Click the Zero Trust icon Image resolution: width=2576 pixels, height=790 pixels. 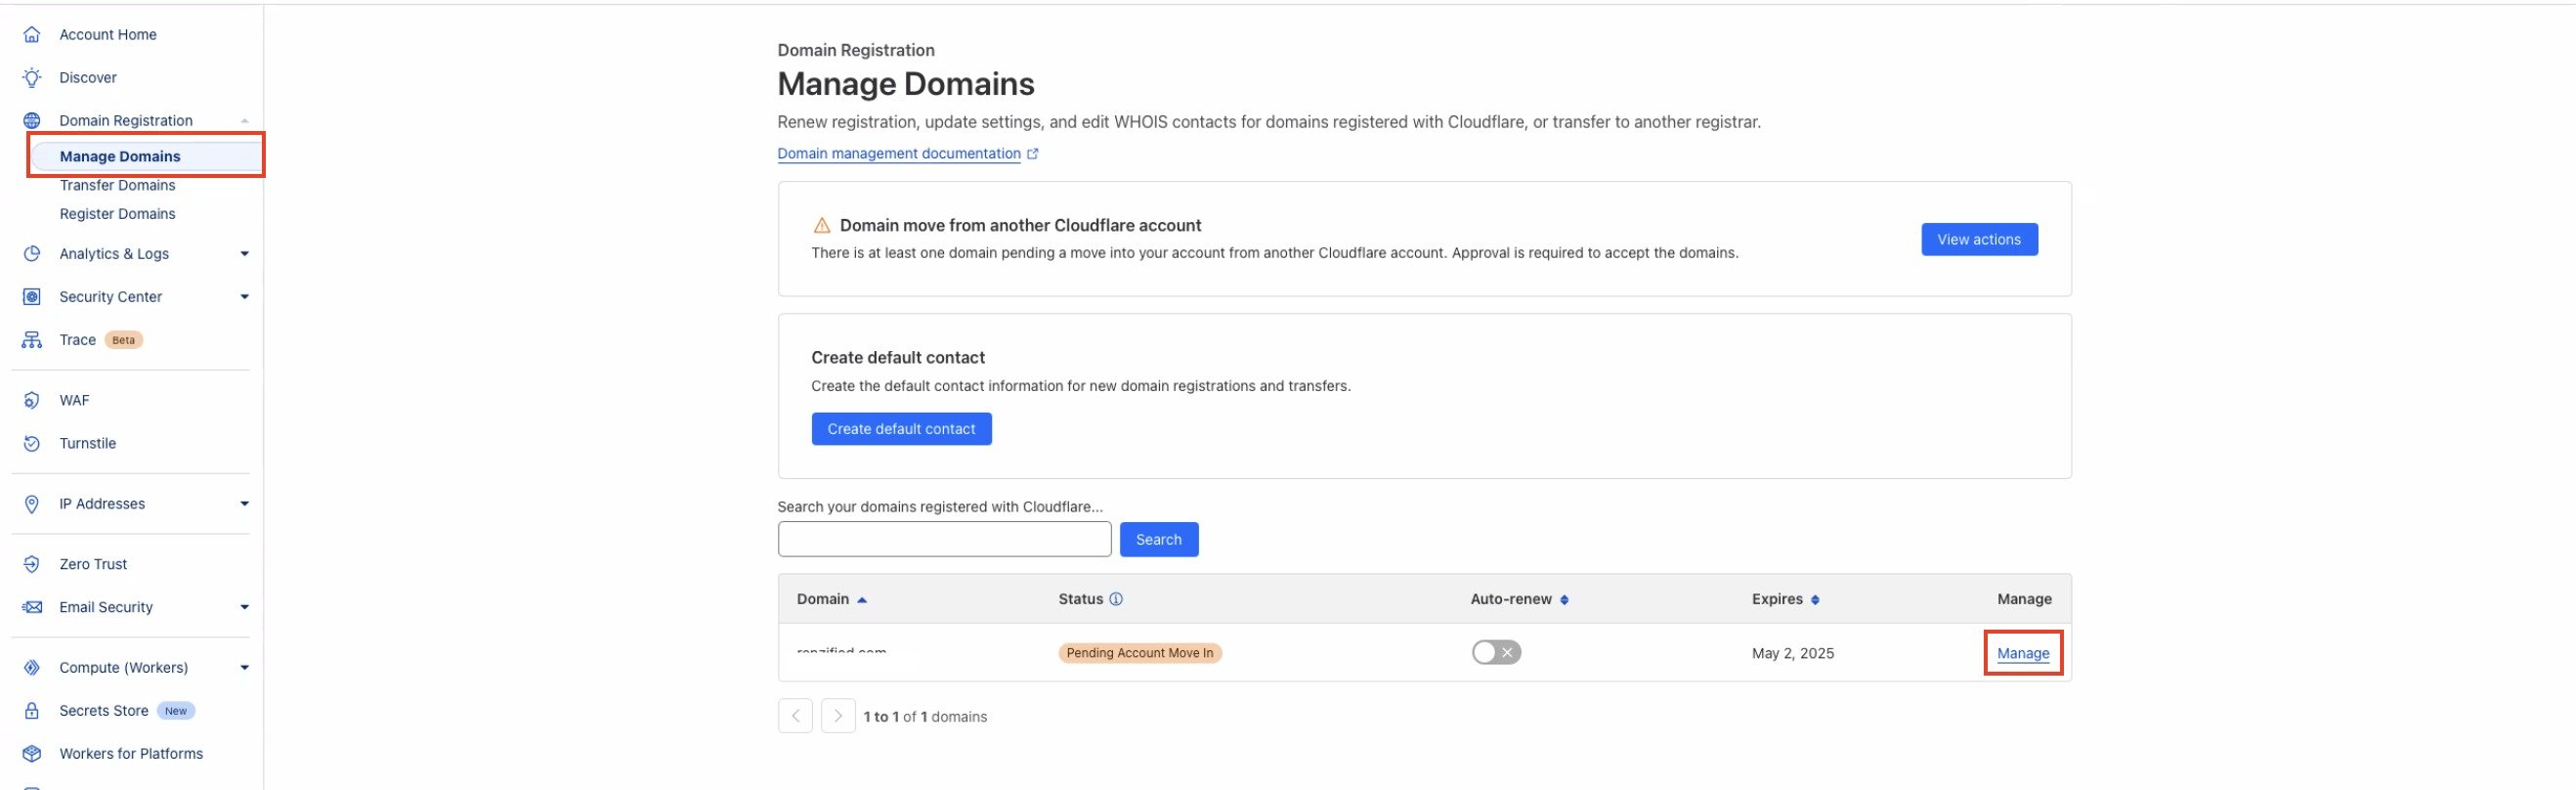pyautogui.click(x=32, y=564)
